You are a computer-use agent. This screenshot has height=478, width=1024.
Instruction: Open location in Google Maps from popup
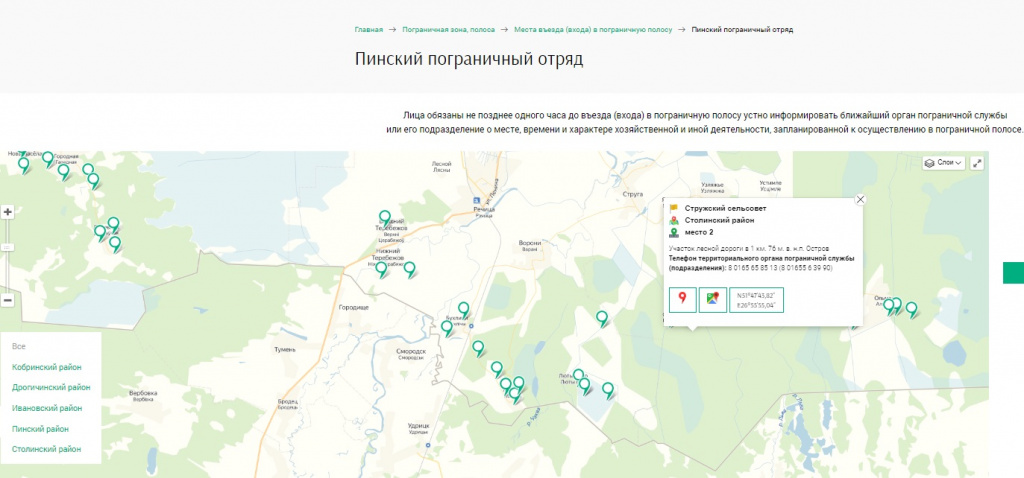click(x=713, y=300)
